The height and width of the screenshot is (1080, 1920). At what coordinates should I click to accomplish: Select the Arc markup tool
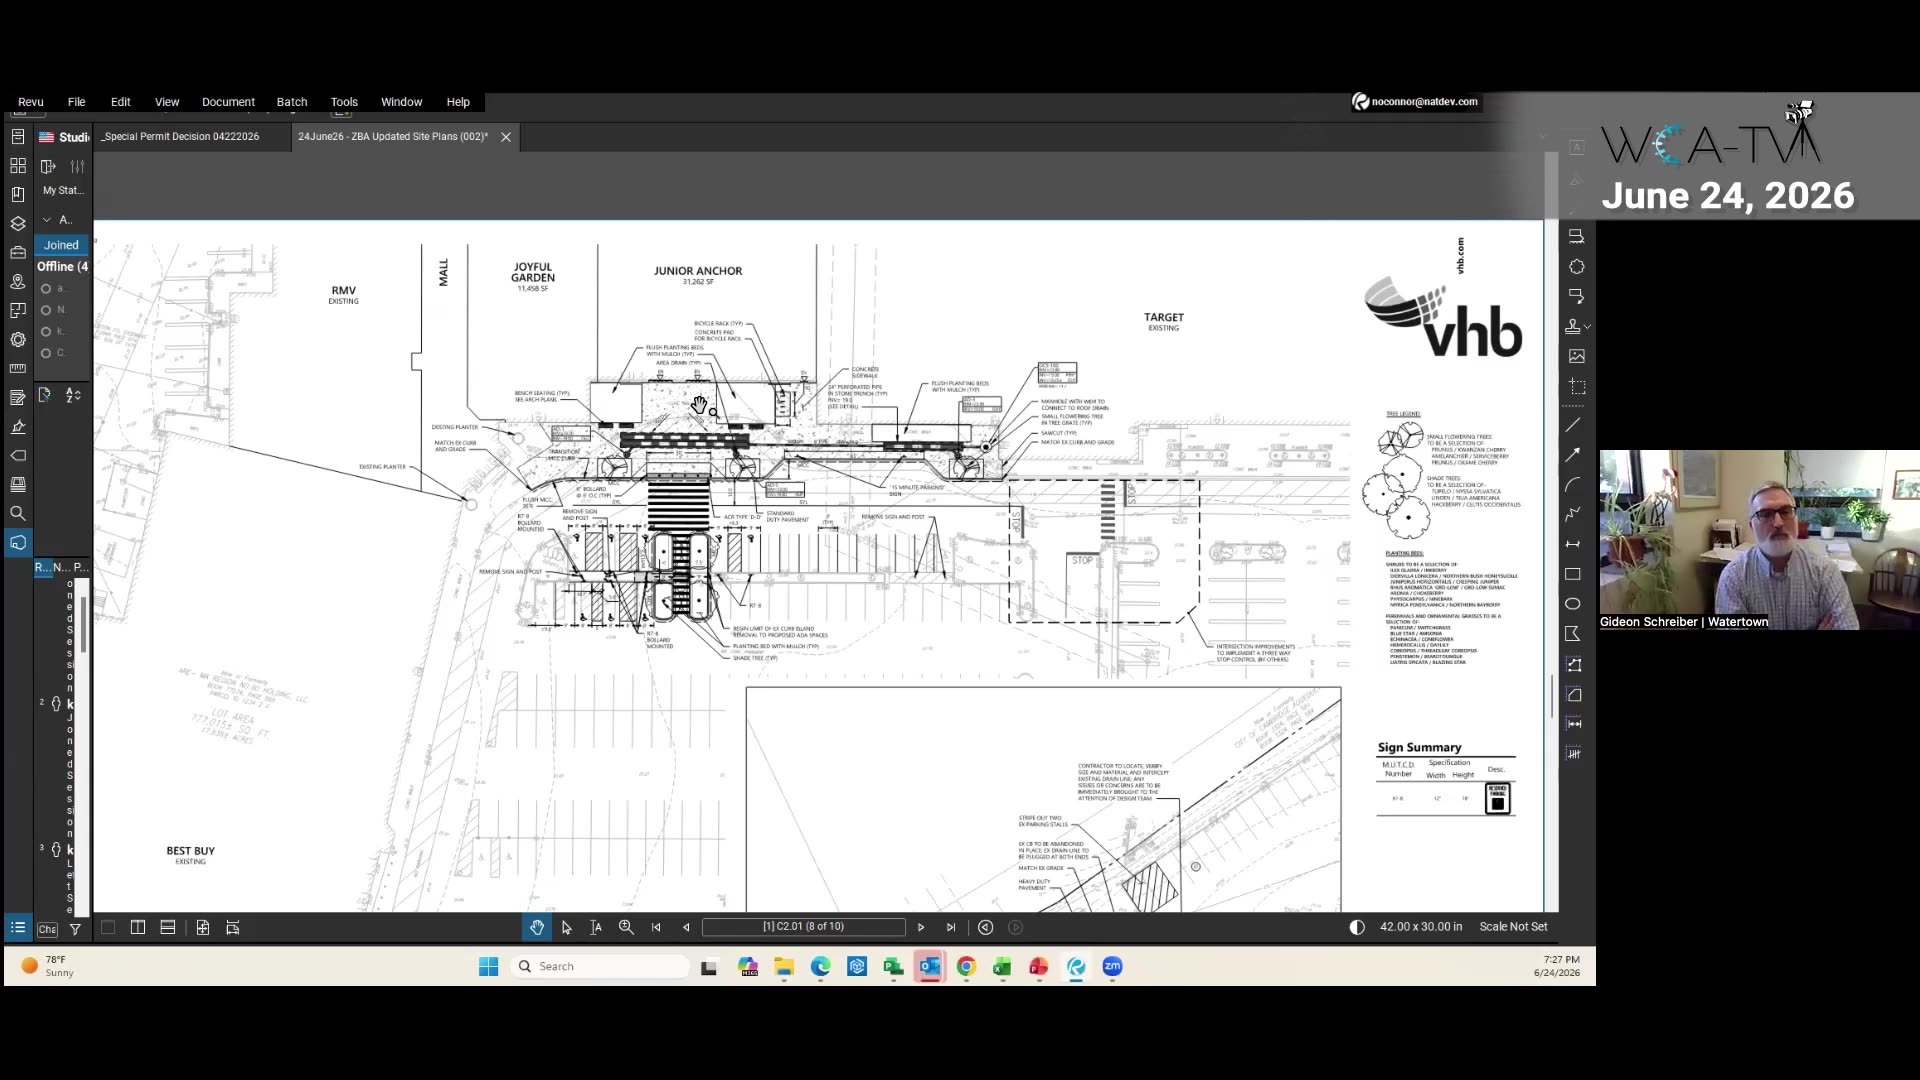coord(1573,484)
